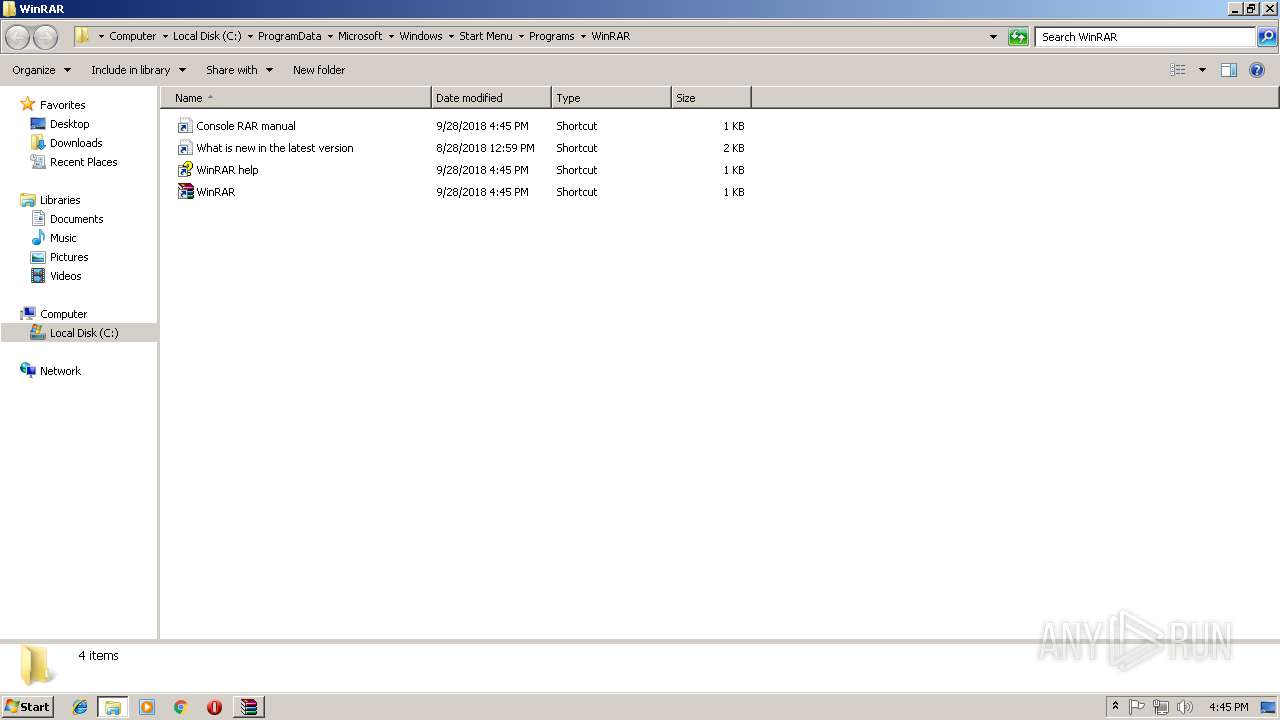
Task: Select Local Disk (C:) in navigation tree
Action: click(79, 333)
